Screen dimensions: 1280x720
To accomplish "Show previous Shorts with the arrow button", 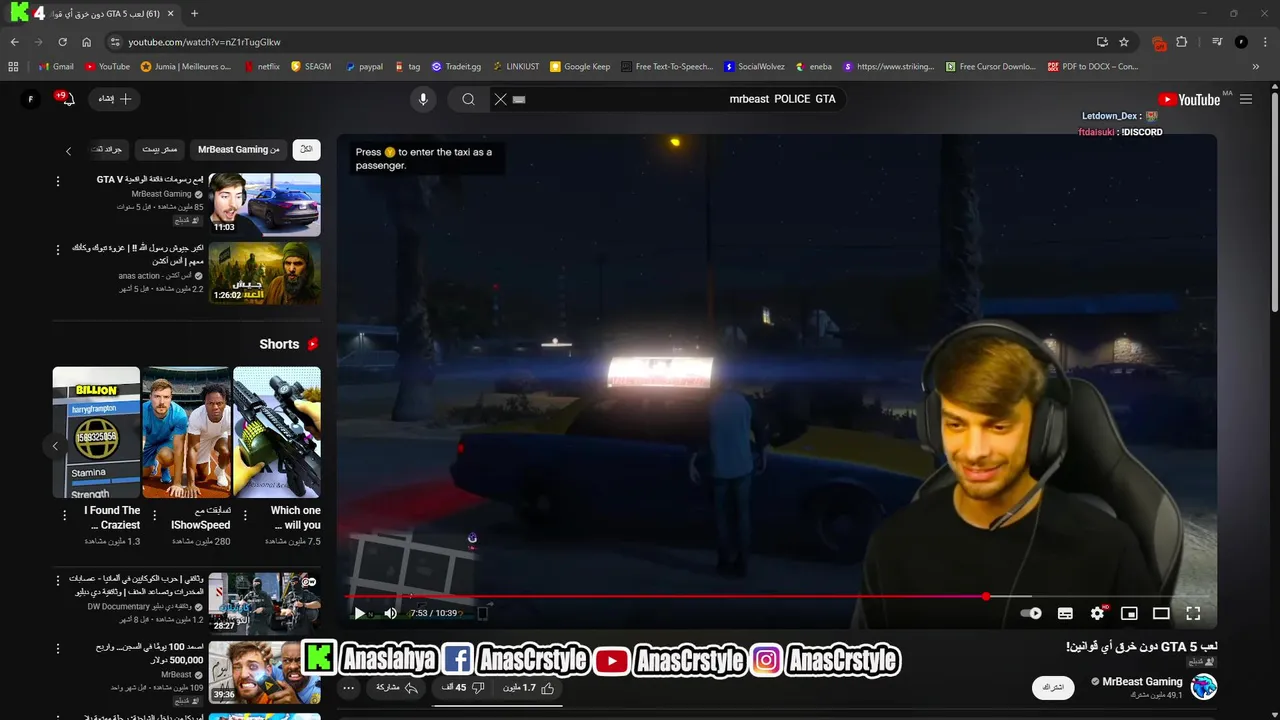I will (56, 446).
